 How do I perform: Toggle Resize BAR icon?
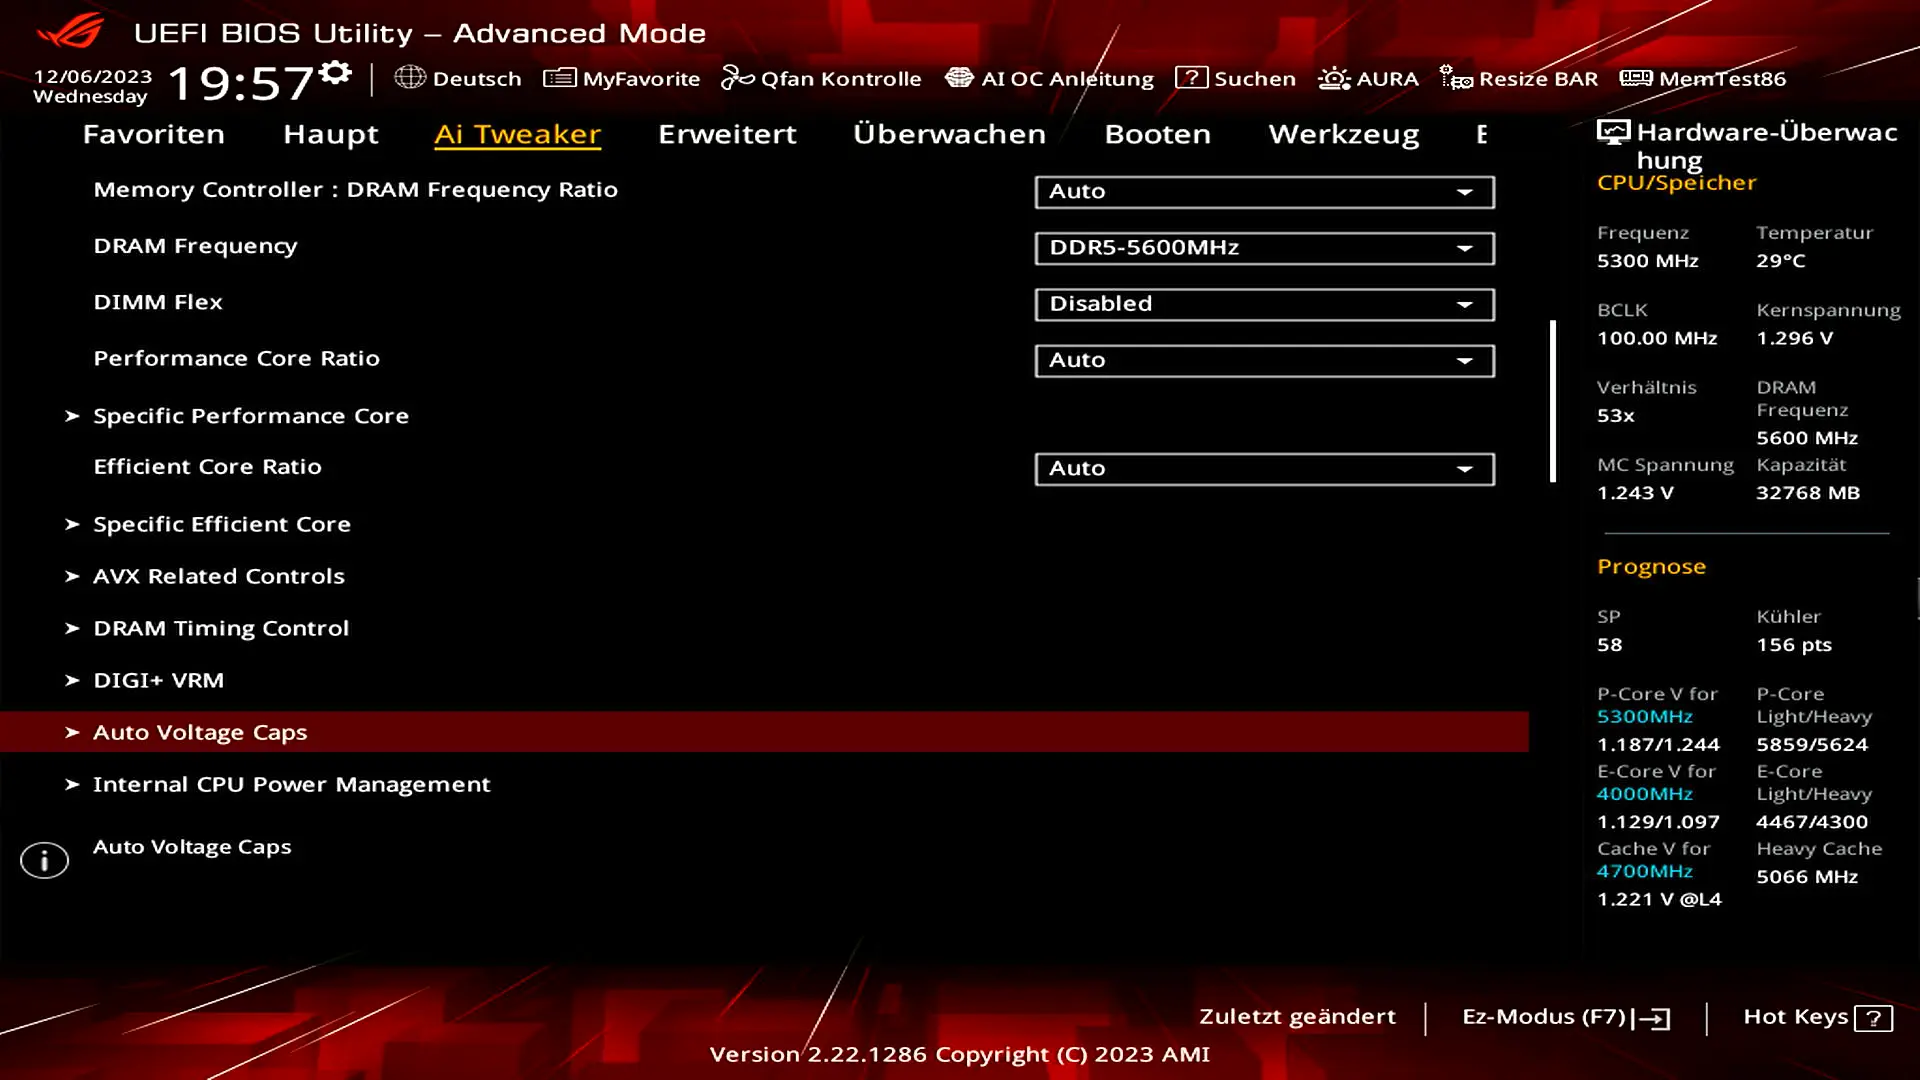tap(1456, 78)
